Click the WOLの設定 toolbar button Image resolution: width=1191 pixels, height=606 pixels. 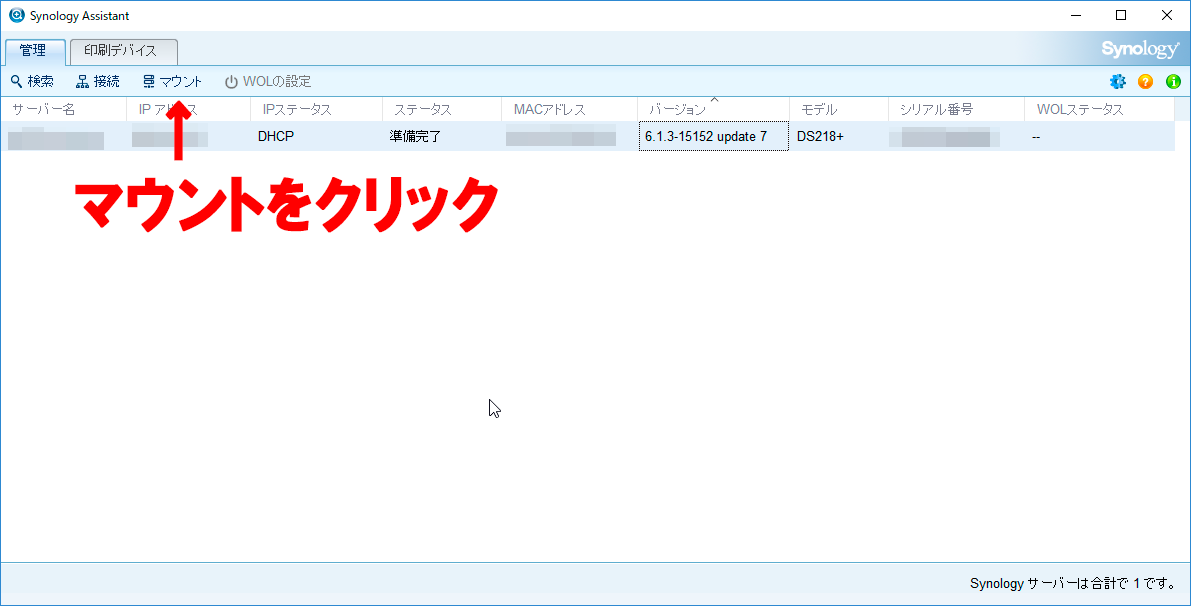point(268,81)
